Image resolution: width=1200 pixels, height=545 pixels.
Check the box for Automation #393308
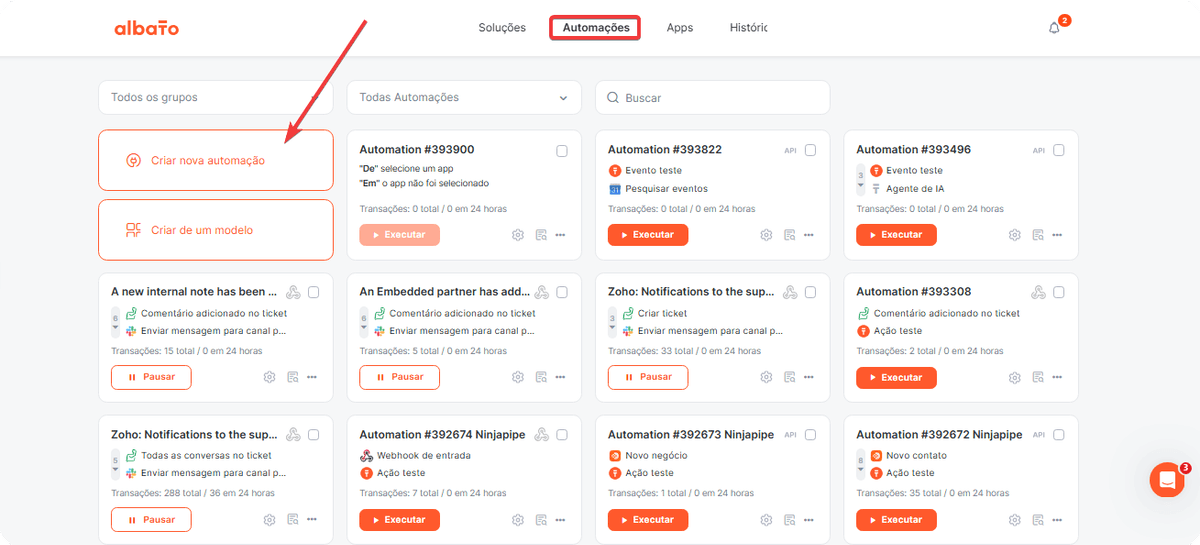[1059, 293]
